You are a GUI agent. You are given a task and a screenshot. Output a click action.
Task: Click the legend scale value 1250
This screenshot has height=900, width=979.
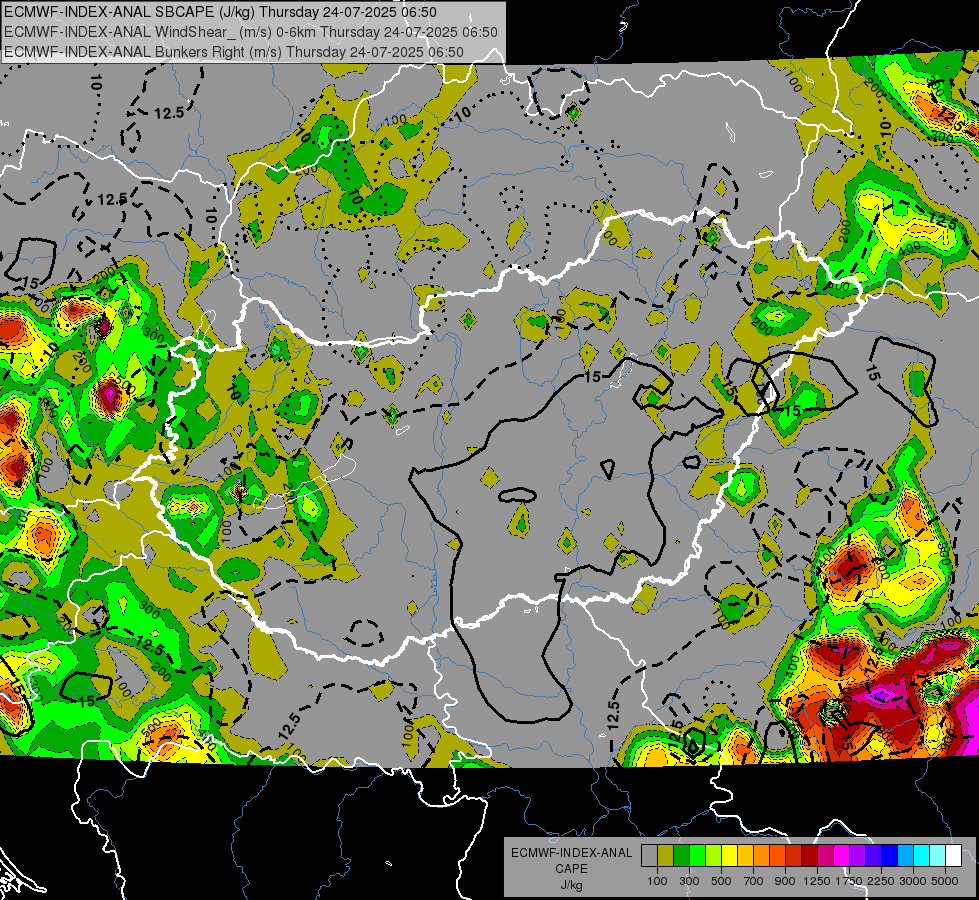click(817, 881)
